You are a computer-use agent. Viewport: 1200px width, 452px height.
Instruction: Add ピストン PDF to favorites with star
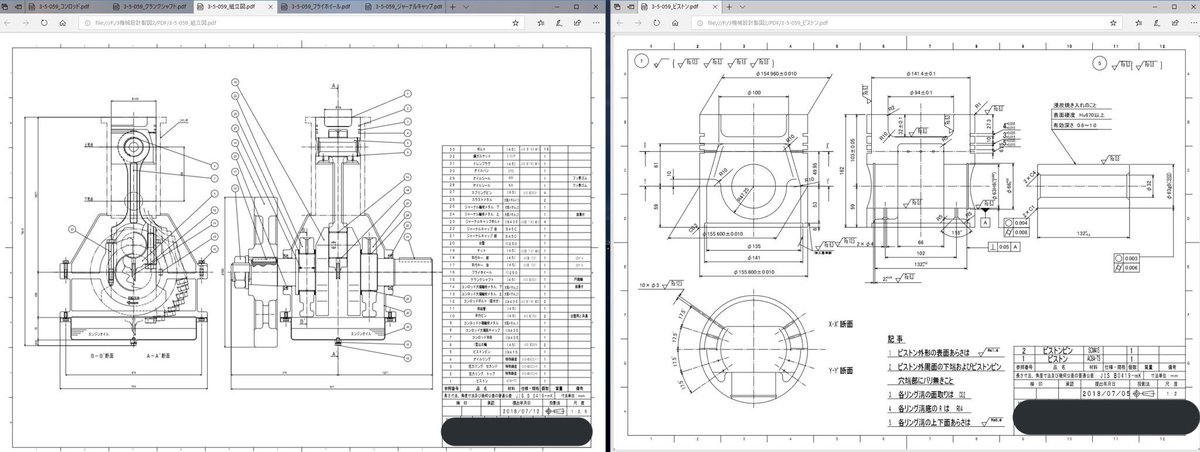point(1113,22)
